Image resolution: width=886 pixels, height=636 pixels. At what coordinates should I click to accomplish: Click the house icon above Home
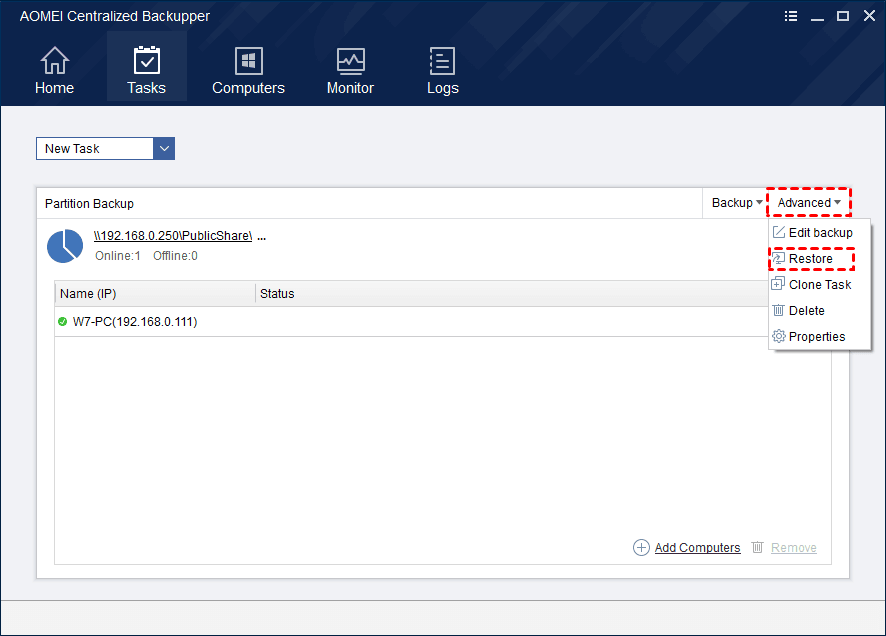tap(55, 60)
